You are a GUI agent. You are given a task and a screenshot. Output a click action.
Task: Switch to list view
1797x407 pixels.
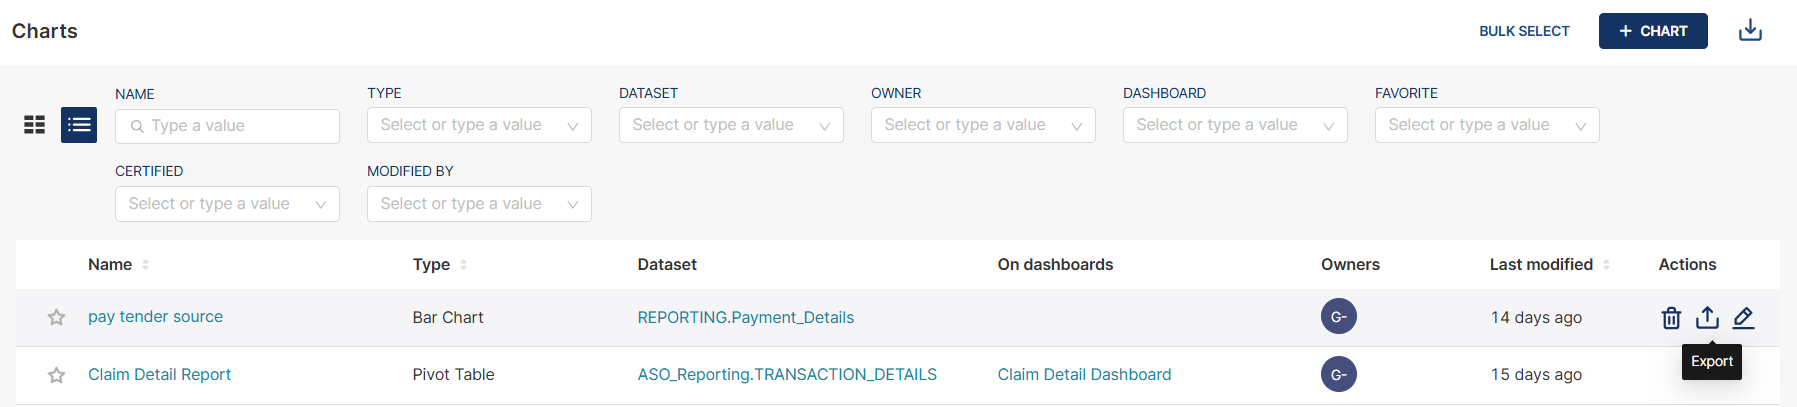pyautogui.click(x=79, y=125)
